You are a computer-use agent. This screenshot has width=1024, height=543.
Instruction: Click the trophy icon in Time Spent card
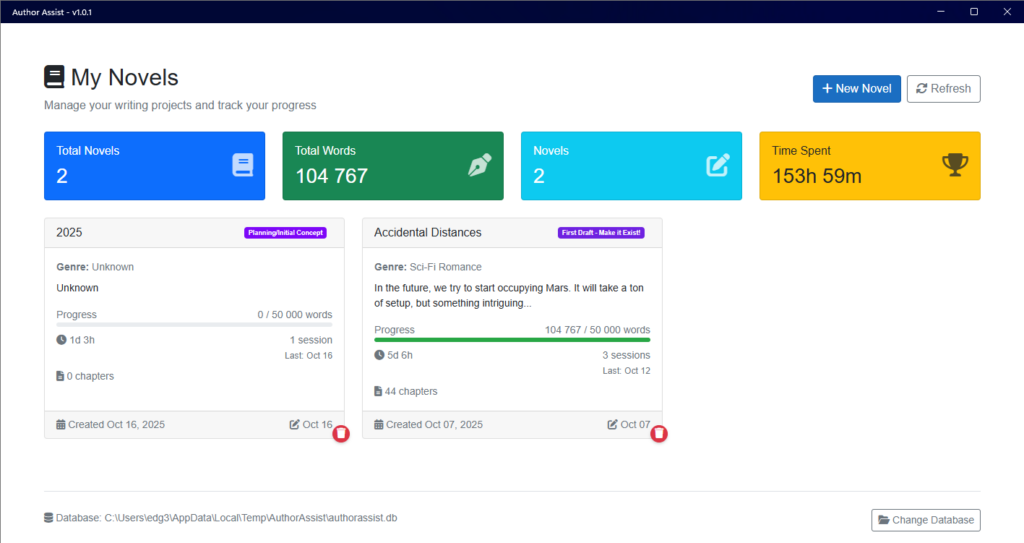[956, 165]
